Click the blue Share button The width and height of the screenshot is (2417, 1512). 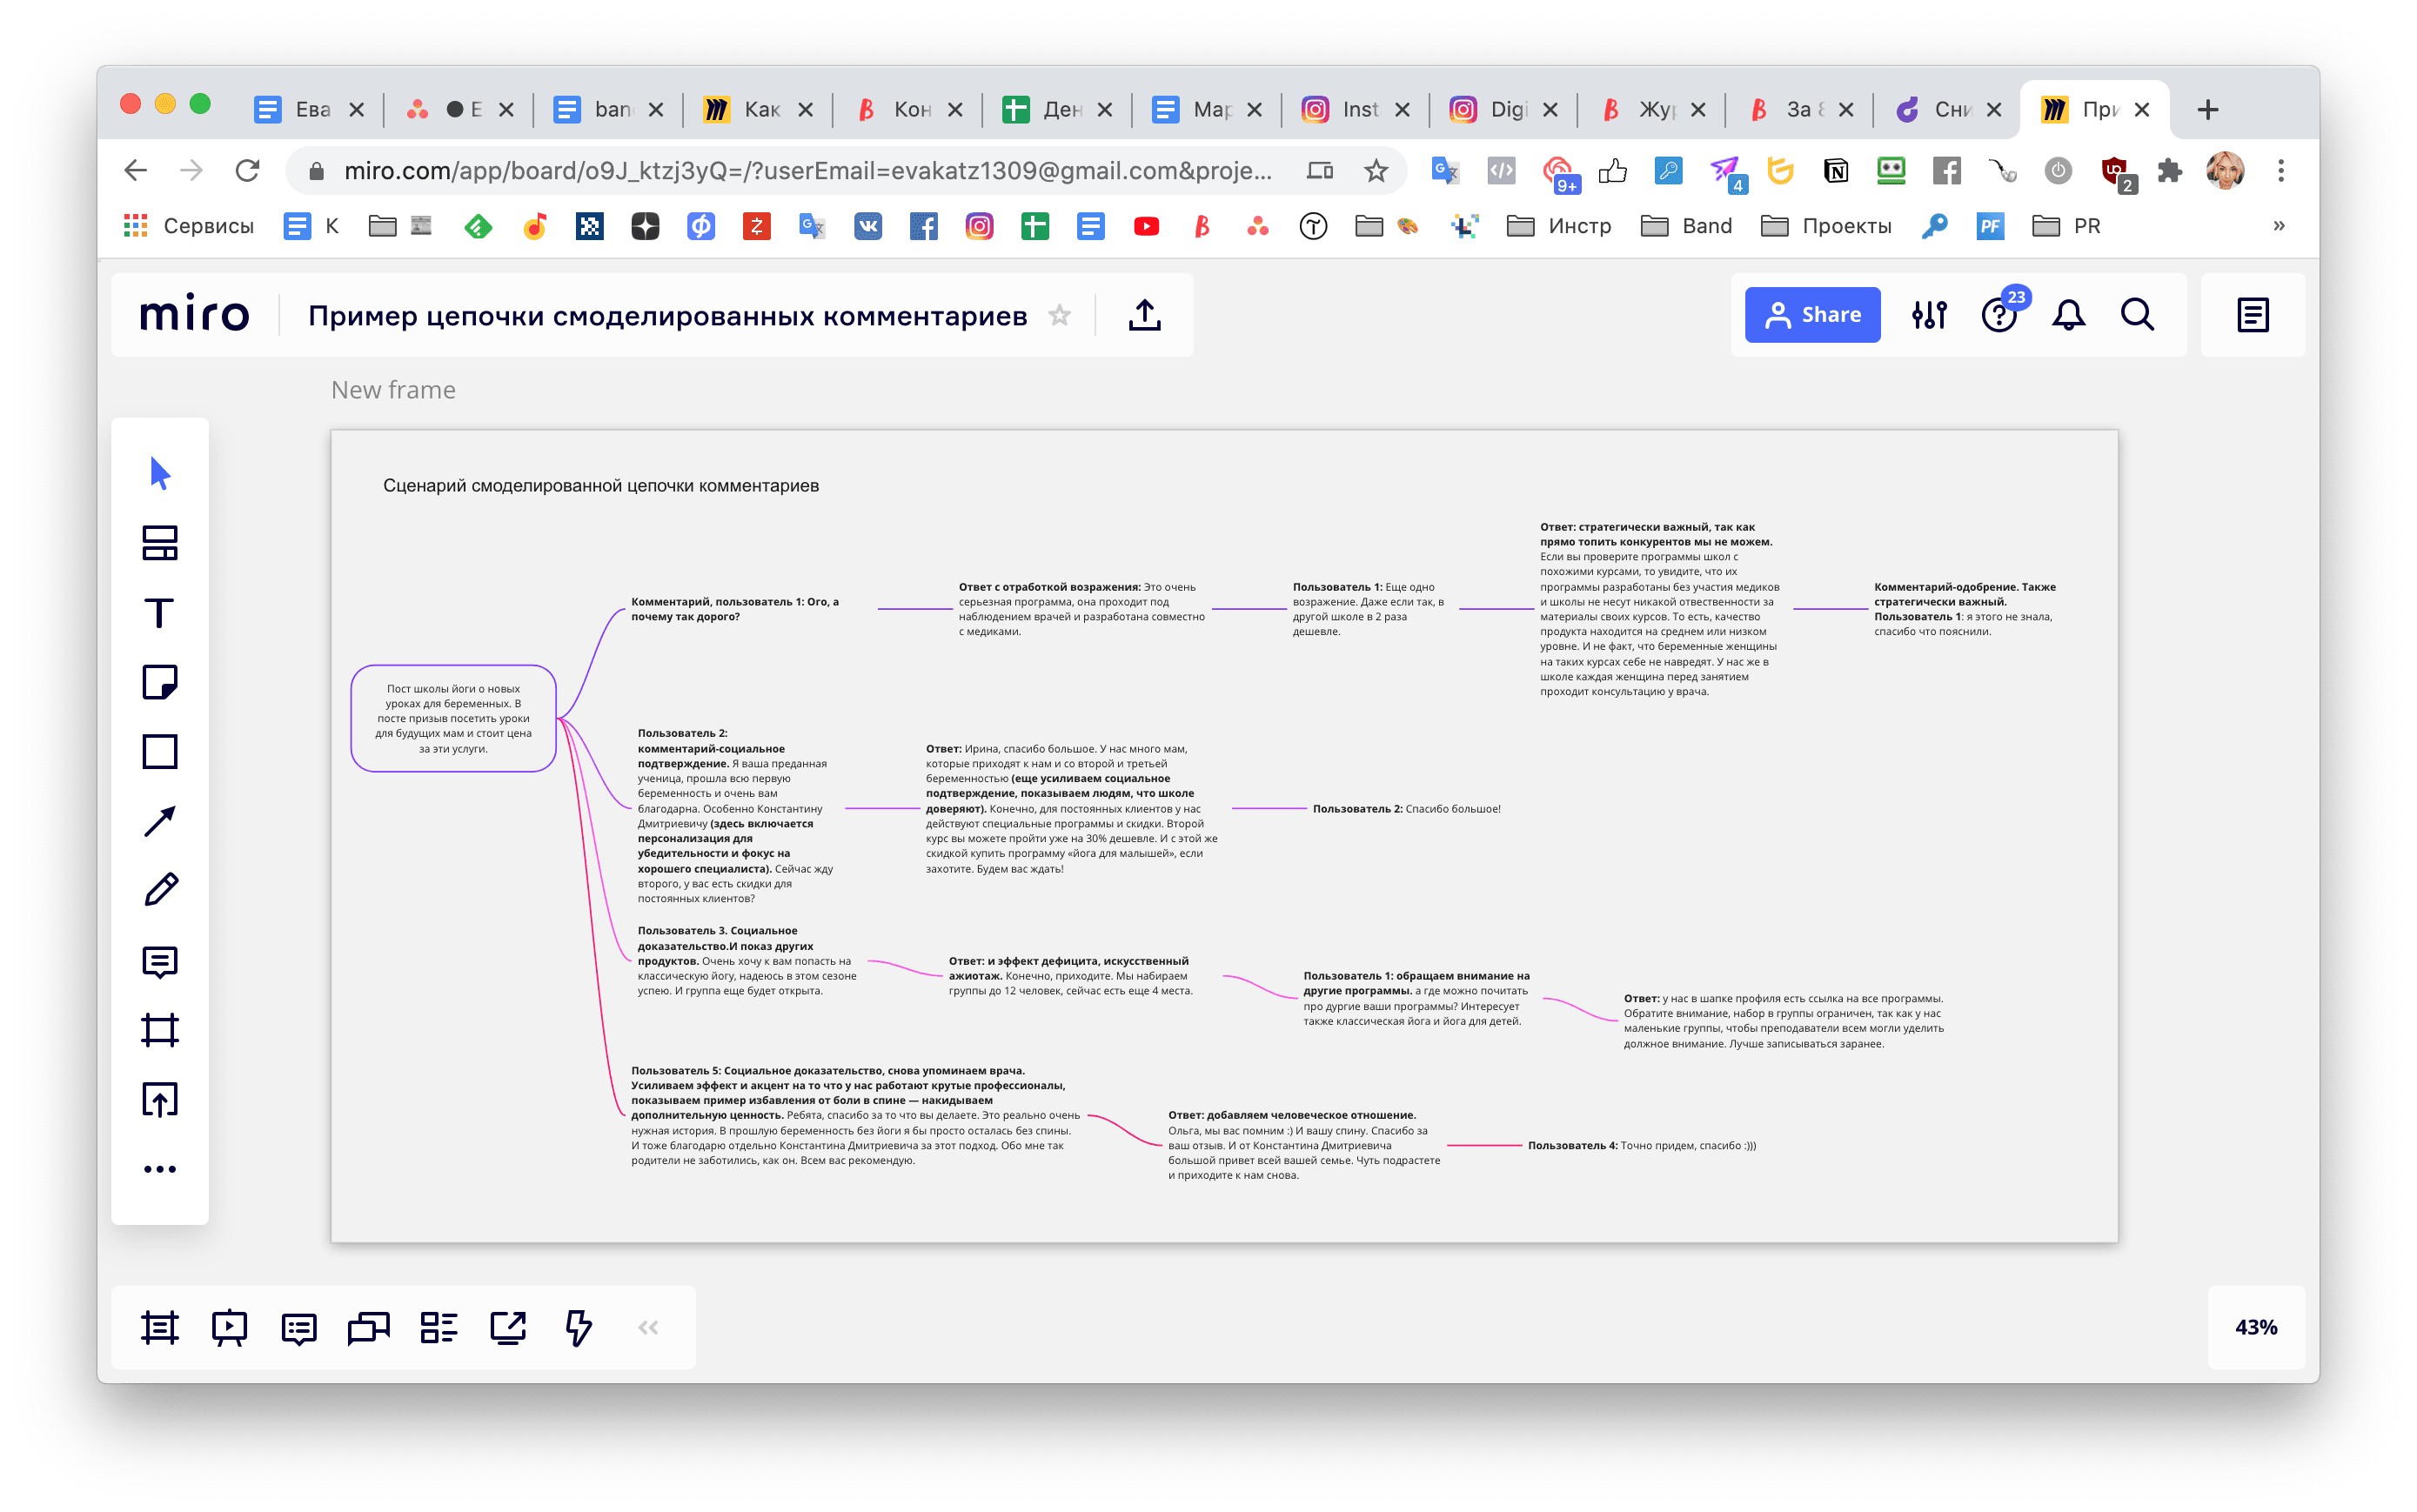[x=1811, y=315]
